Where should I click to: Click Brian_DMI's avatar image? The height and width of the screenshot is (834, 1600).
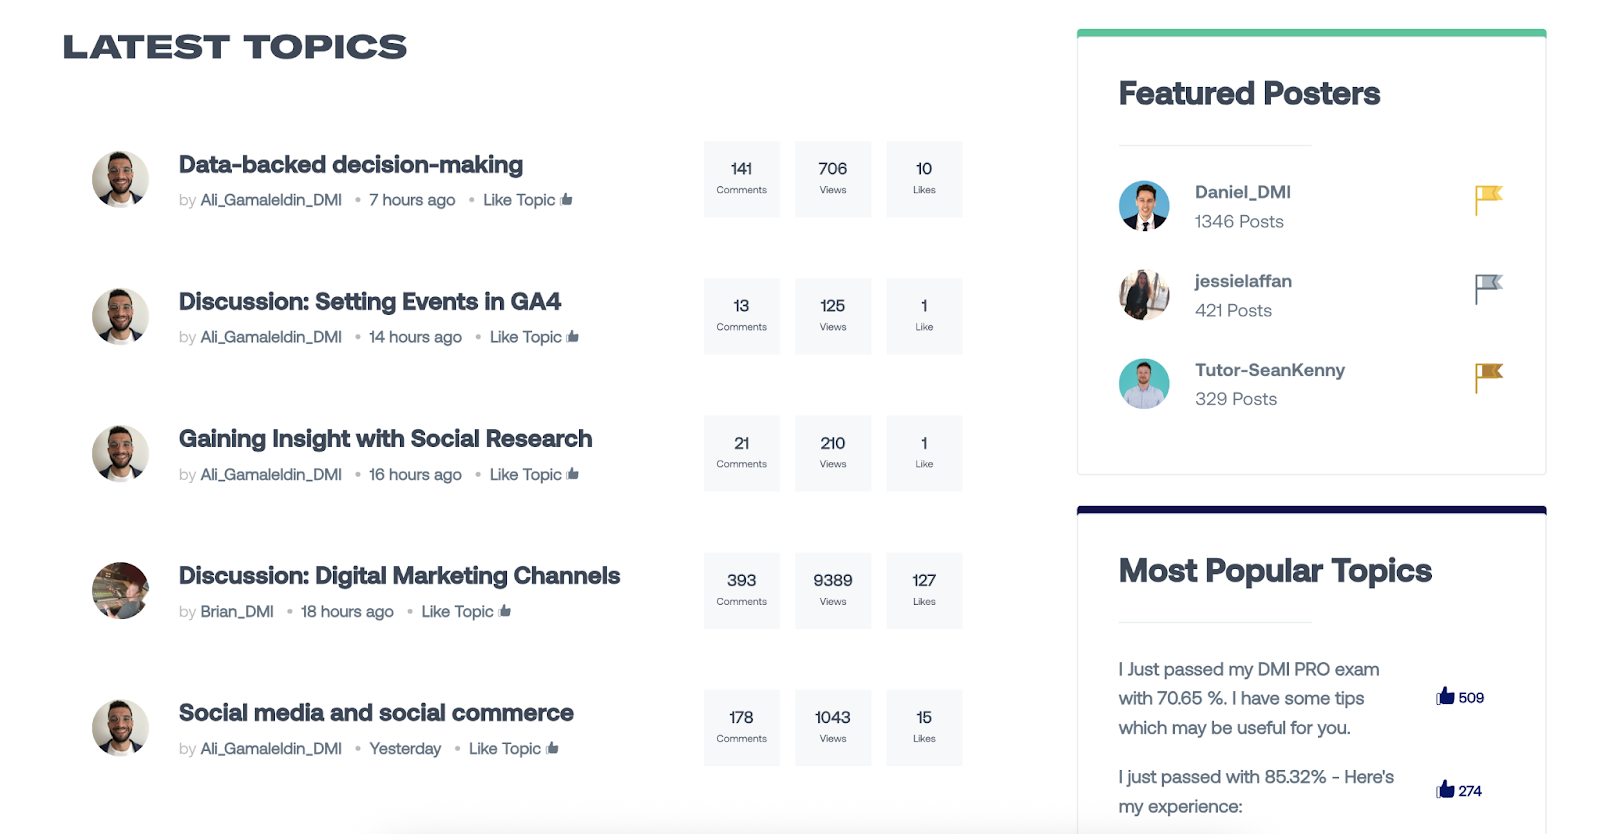[x=120, y=590]
